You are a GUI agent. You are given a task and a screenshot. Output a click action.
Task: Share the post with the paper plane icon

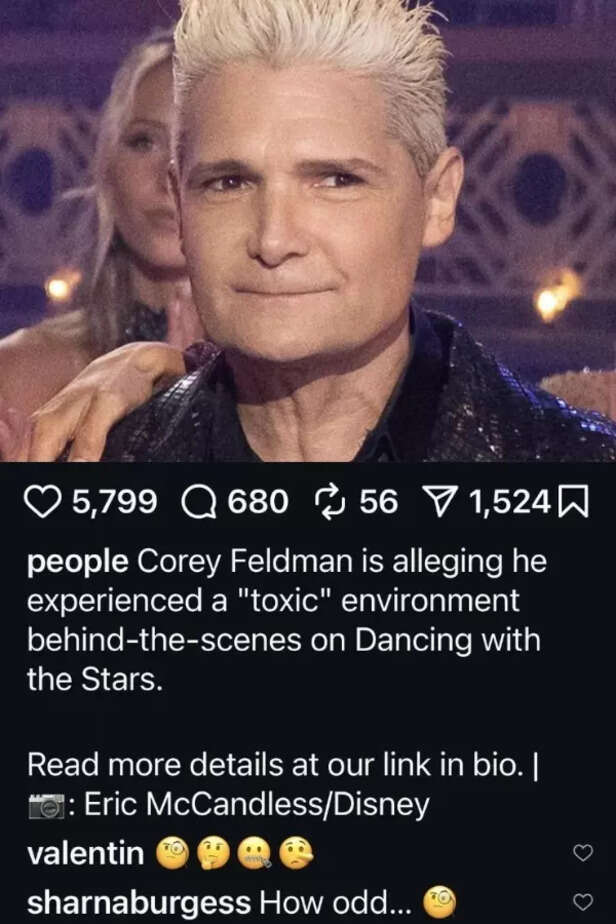pos(442,502)
